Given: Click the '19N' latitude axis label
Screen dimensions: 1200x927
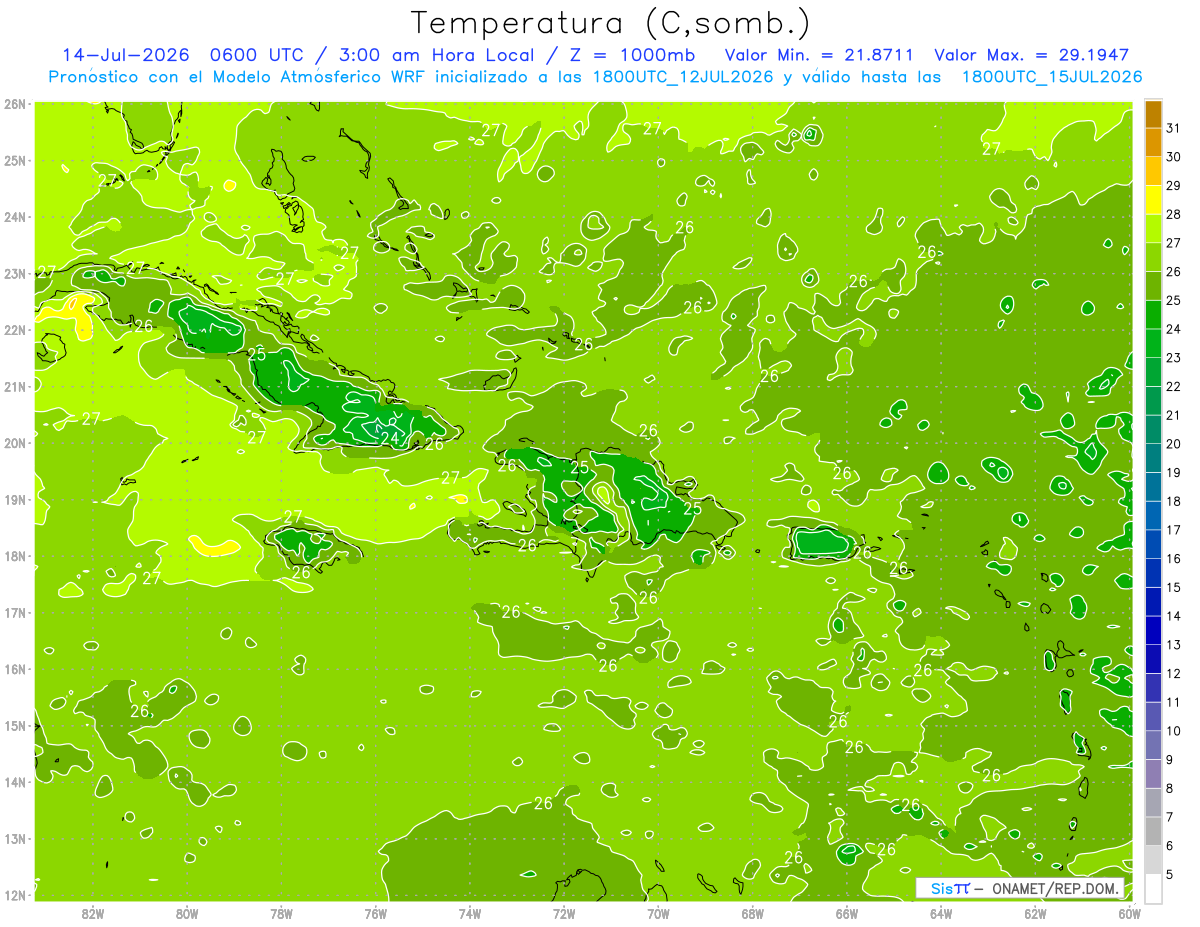Looking at the screenshot, I should coord(15,499).
